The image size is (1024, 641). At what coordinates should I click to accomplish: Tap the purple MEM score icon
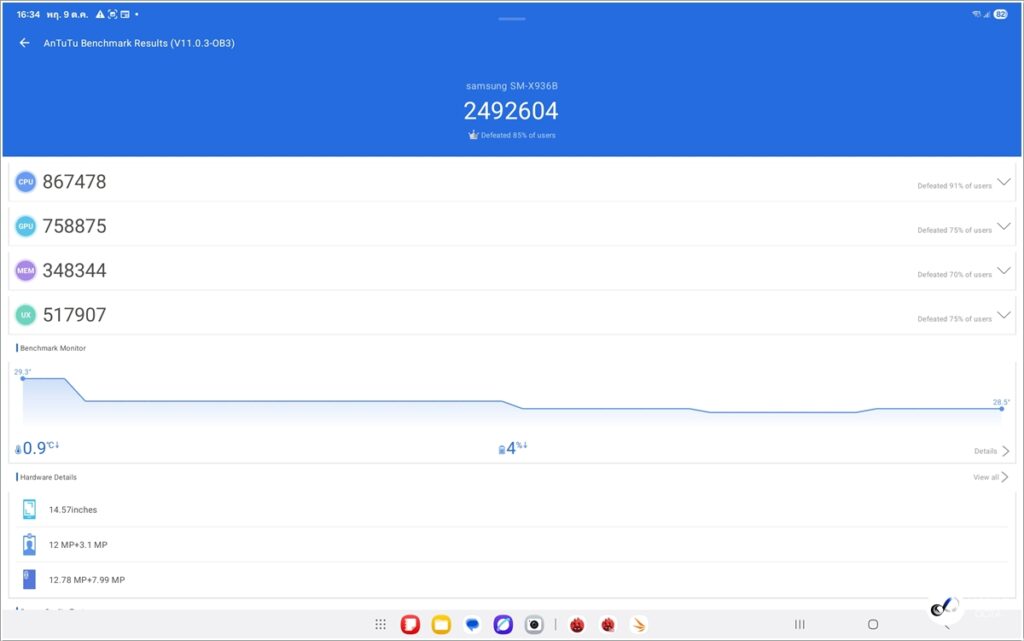point(26,270)
